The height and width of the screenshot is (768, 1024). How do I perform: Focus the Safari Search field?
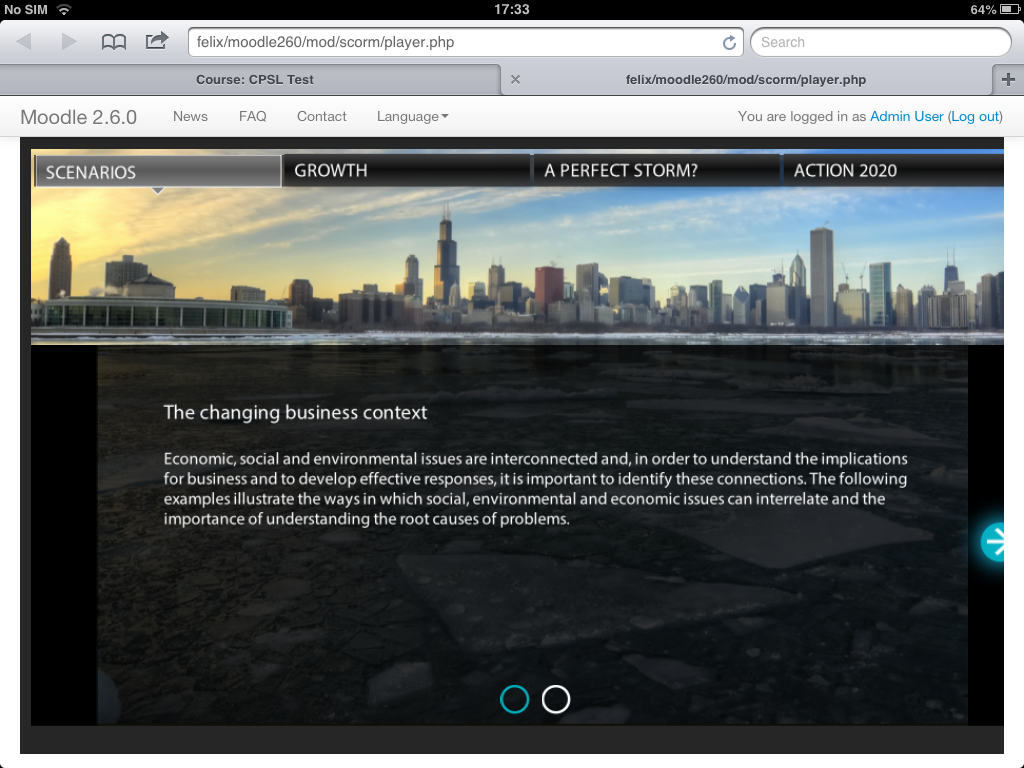click(x=881, y=42)
